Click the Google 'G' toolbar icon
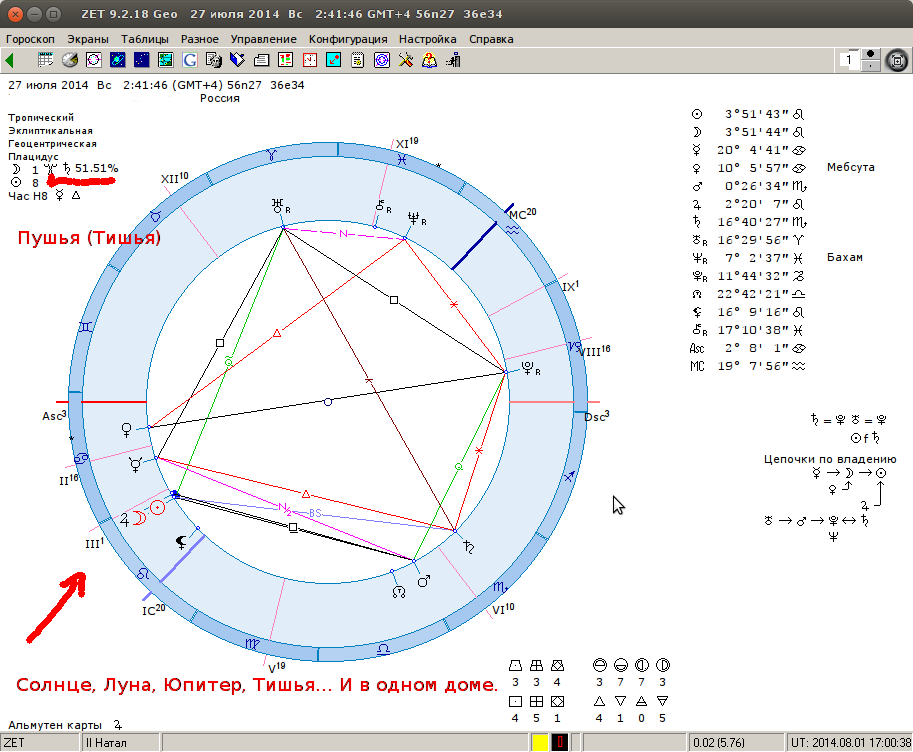The height and width of the screenshot is (752, 913). pos(189,60)
